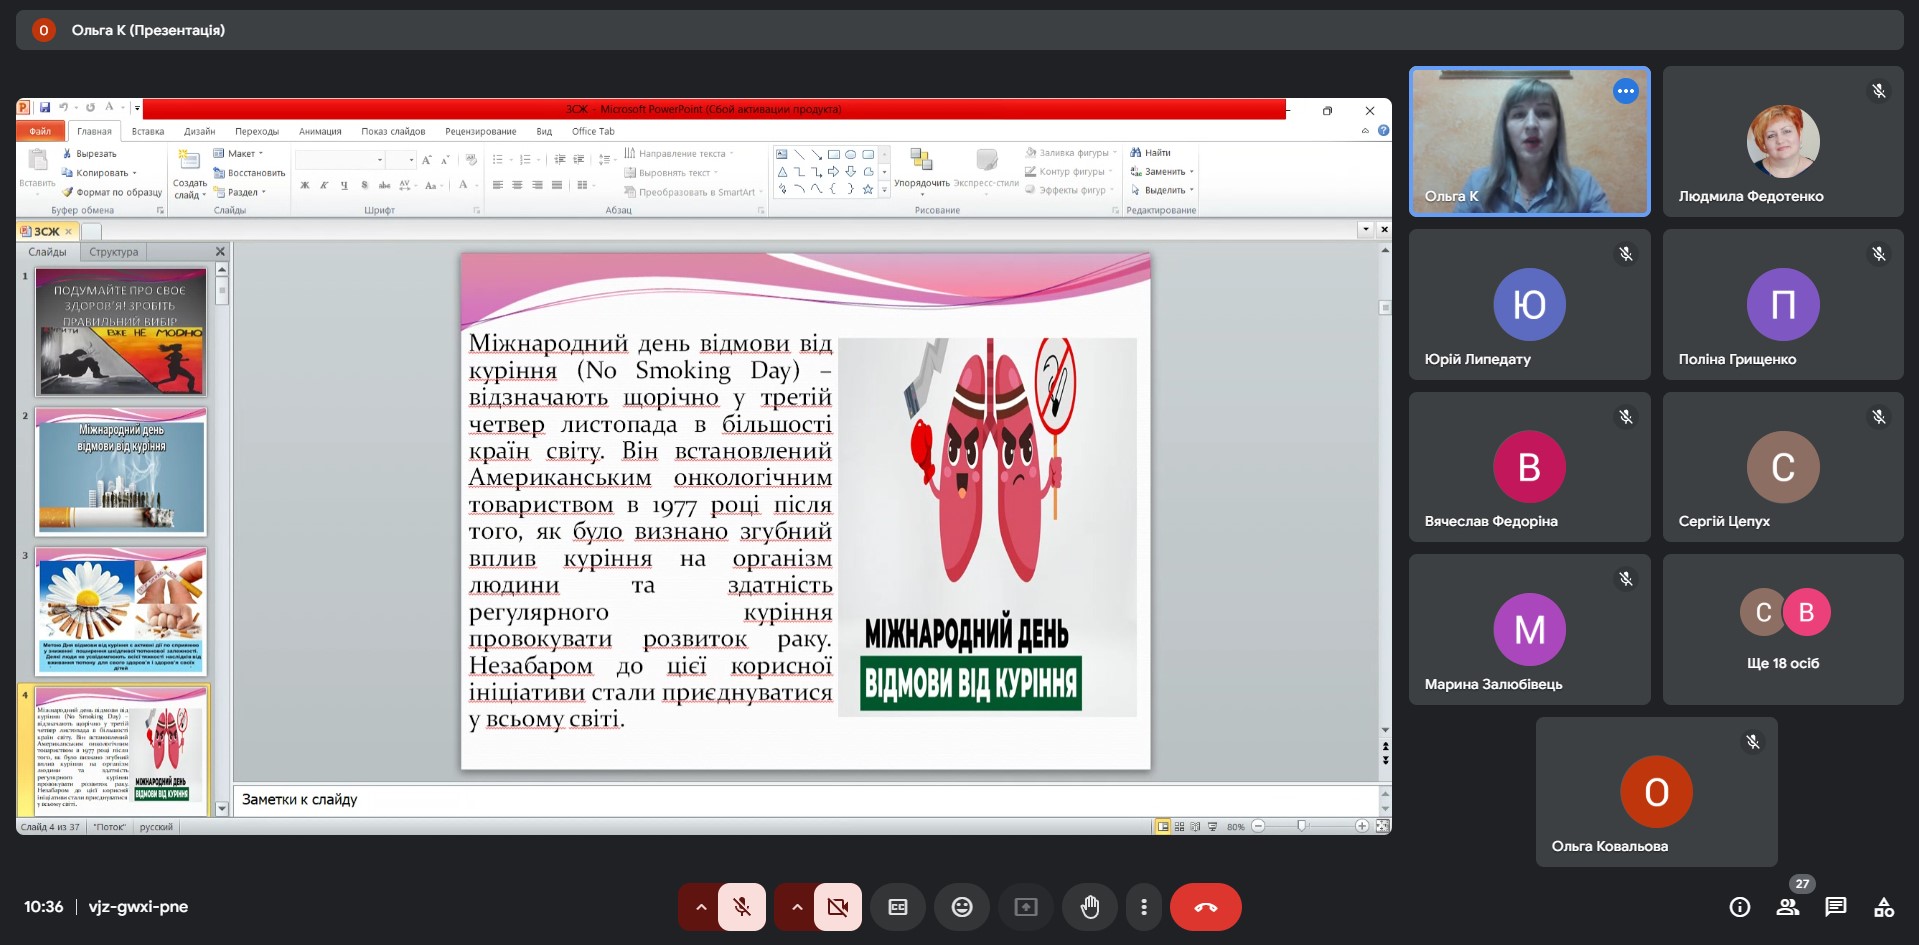The height and width of the screenshot is (945, 1919).
Task: Click the PowerPoint zoom slider
Action: pos(1301,826)
